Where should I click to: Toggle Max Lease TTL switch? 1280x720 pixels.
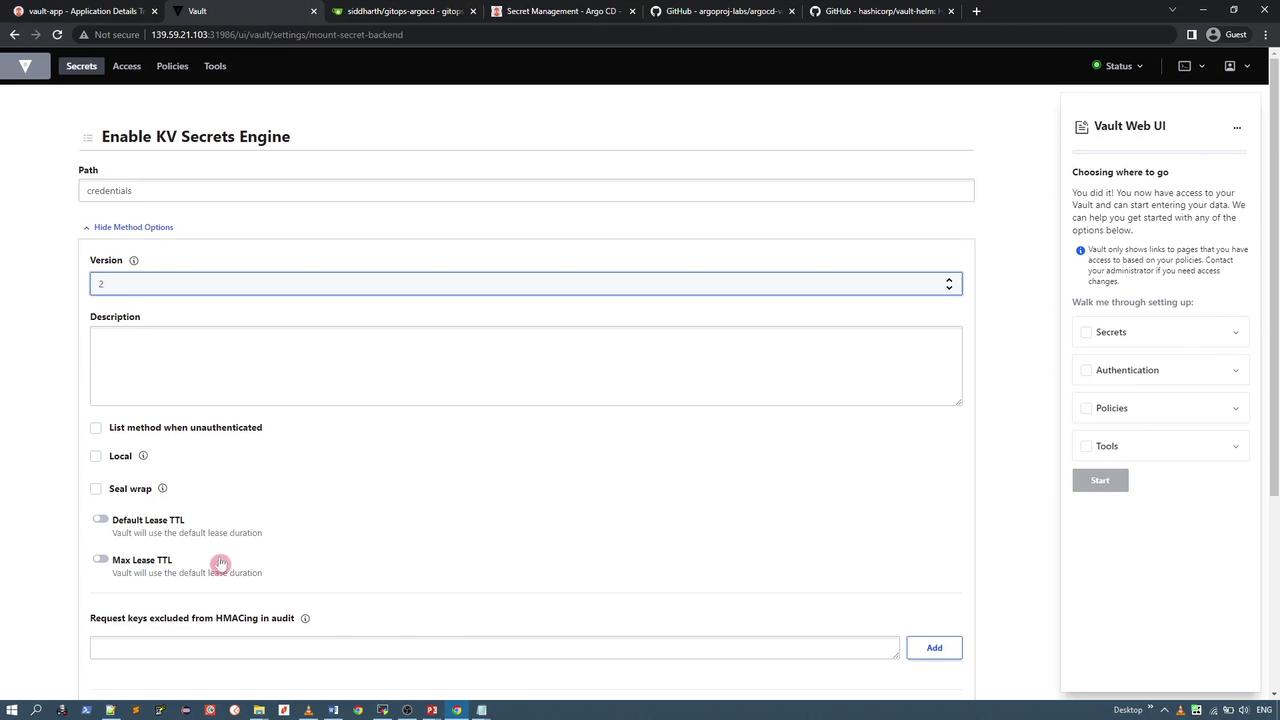click(100, 559)
